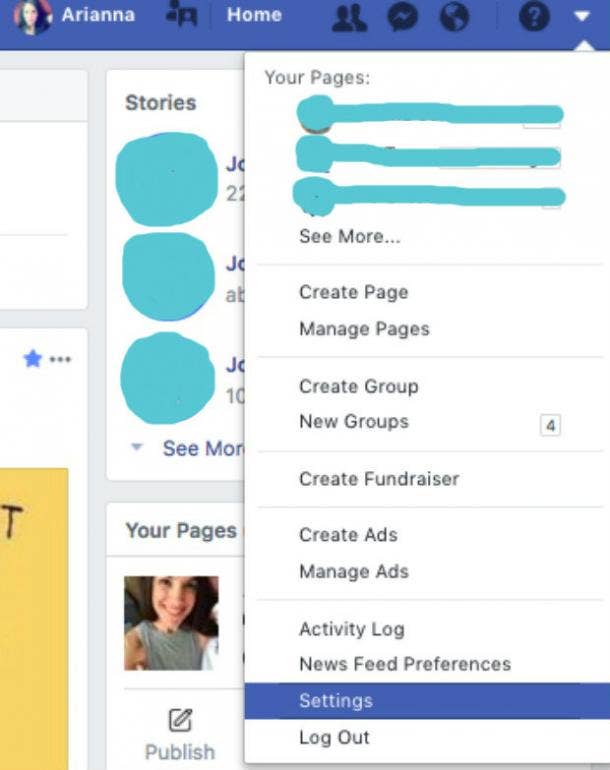Open the three-dot options menu
Screen dimensions: 610x770
click(60, 359)
